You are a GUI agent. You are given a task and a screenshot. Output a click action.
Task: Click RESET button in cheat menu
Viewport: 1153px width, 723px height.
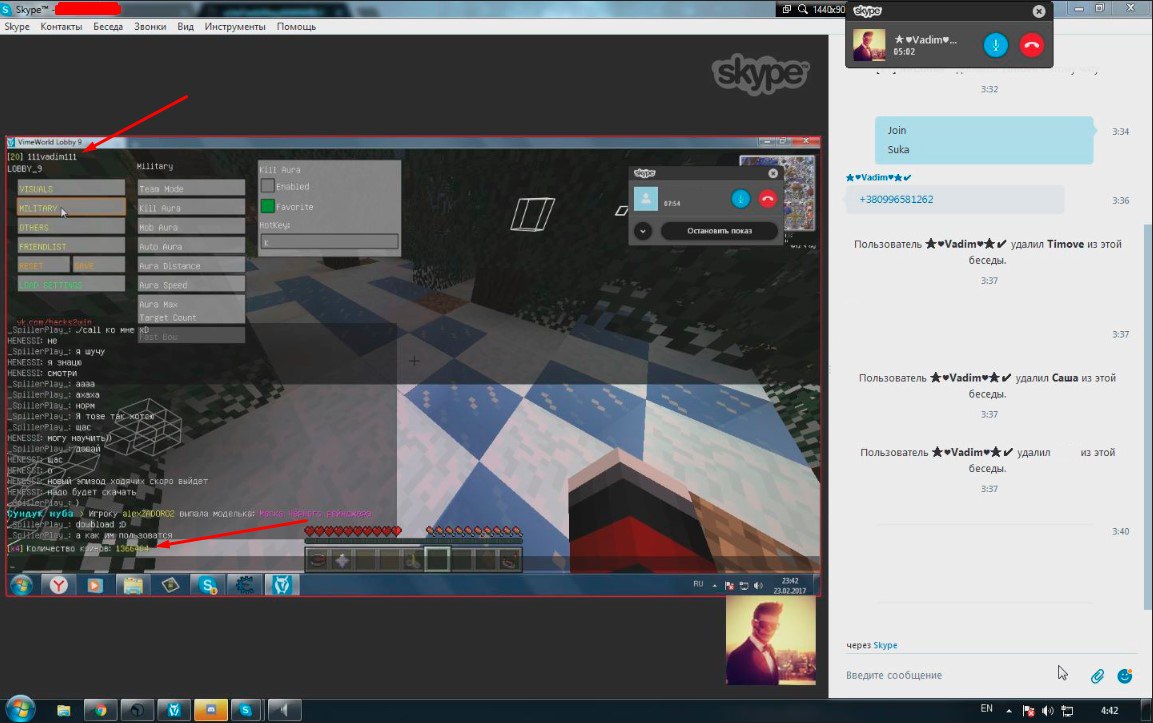click(43, 265)
